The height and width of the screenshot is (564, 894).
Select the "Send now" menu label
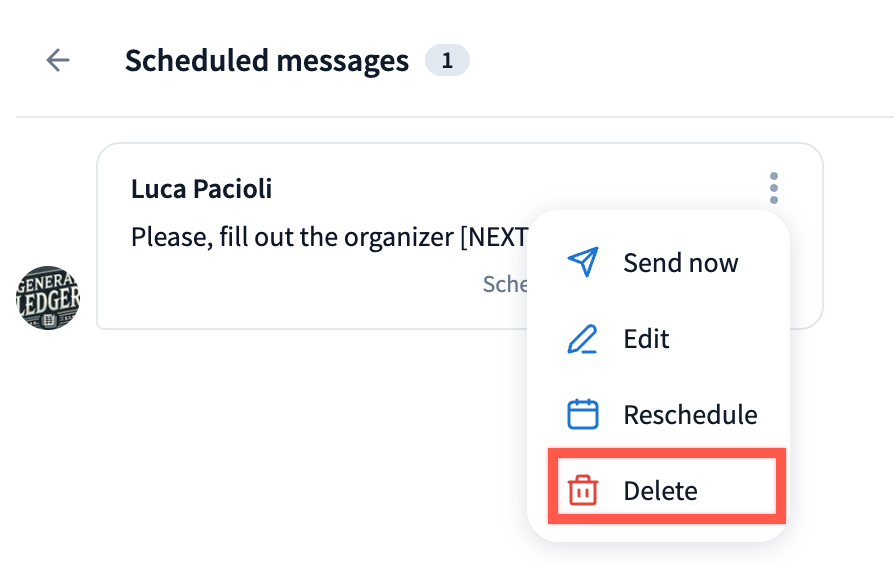click(680, 263)
